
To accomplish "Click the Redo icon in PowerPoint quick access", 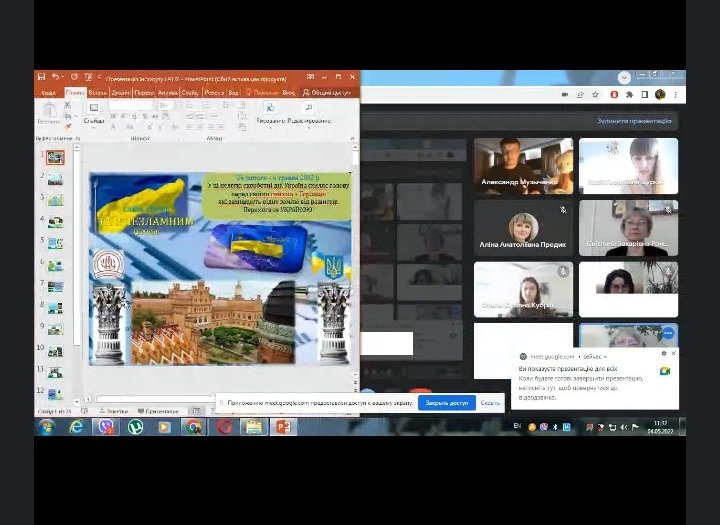I will [x=74, y=77].
